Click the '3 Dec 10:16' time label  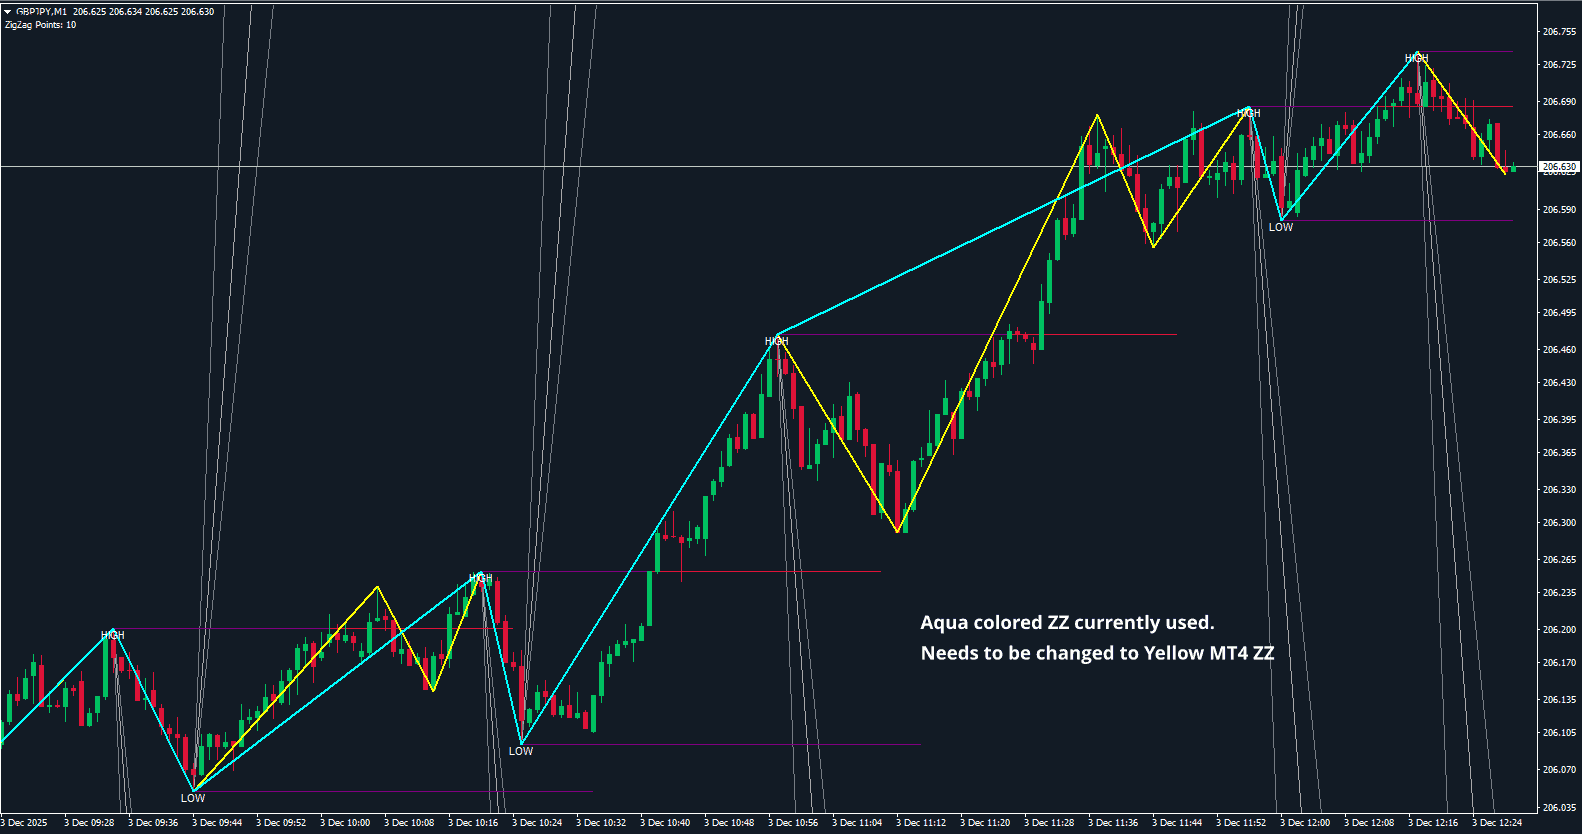coord(473,823)
